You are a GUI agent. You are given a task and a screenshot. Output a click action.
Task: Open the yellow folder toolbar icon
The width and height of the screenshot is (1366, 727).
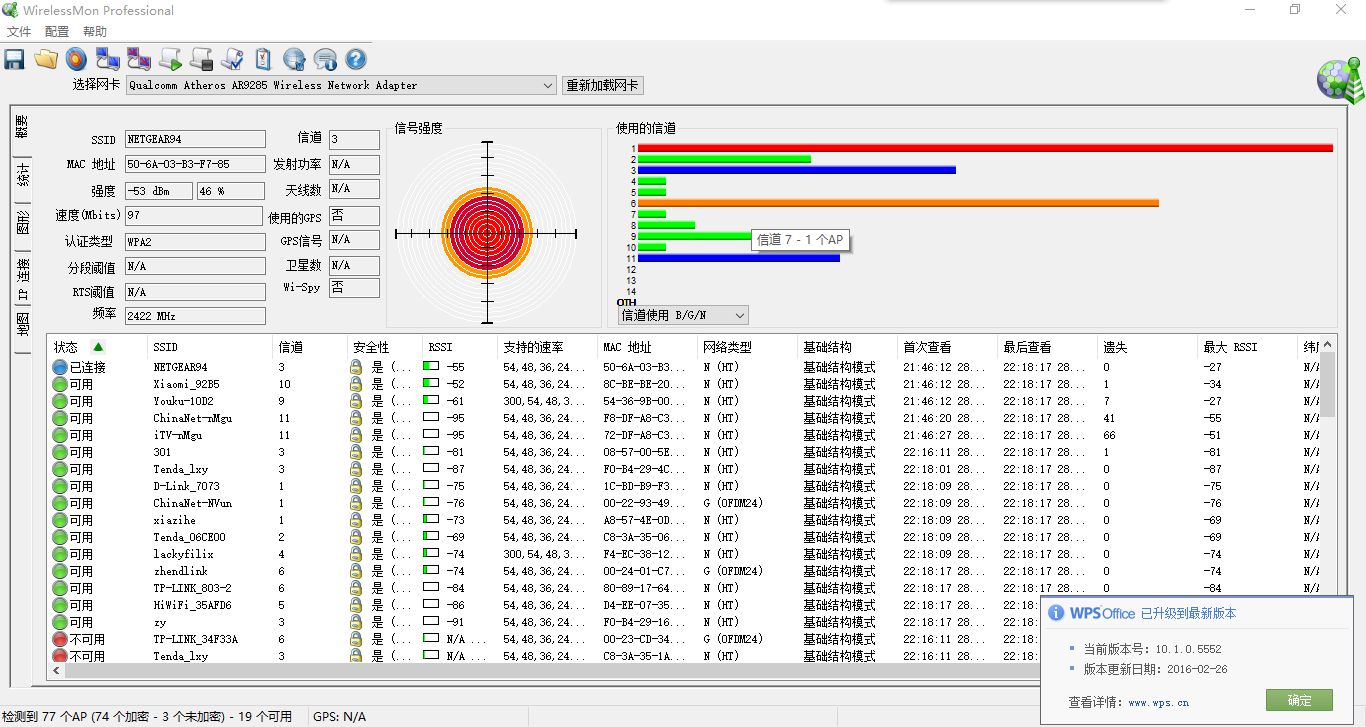(45, 59)
